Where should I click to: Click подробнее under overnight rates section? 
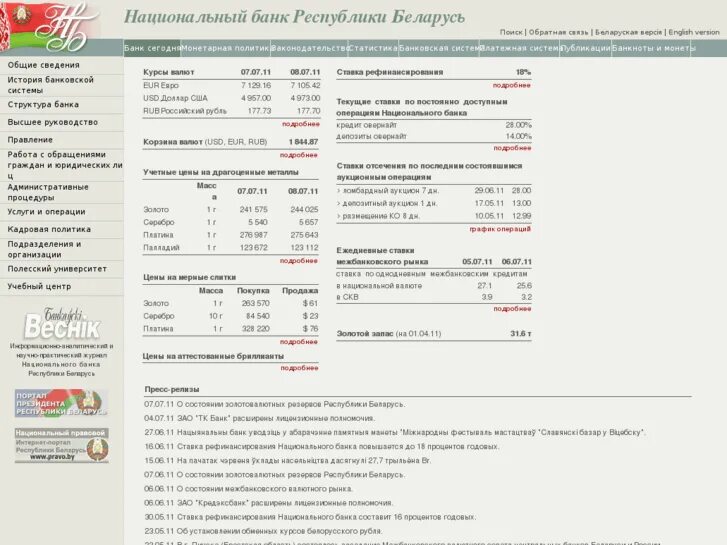(x=512, y=148)
